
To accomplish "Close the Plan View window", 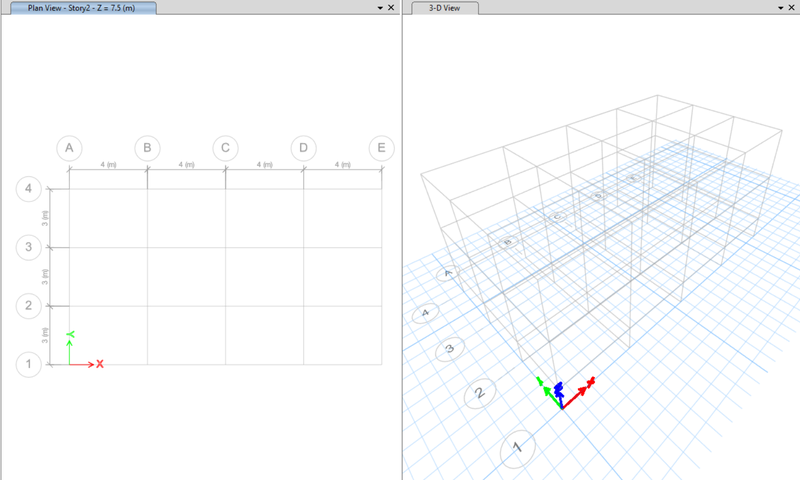I will click(x=391, y=8).
